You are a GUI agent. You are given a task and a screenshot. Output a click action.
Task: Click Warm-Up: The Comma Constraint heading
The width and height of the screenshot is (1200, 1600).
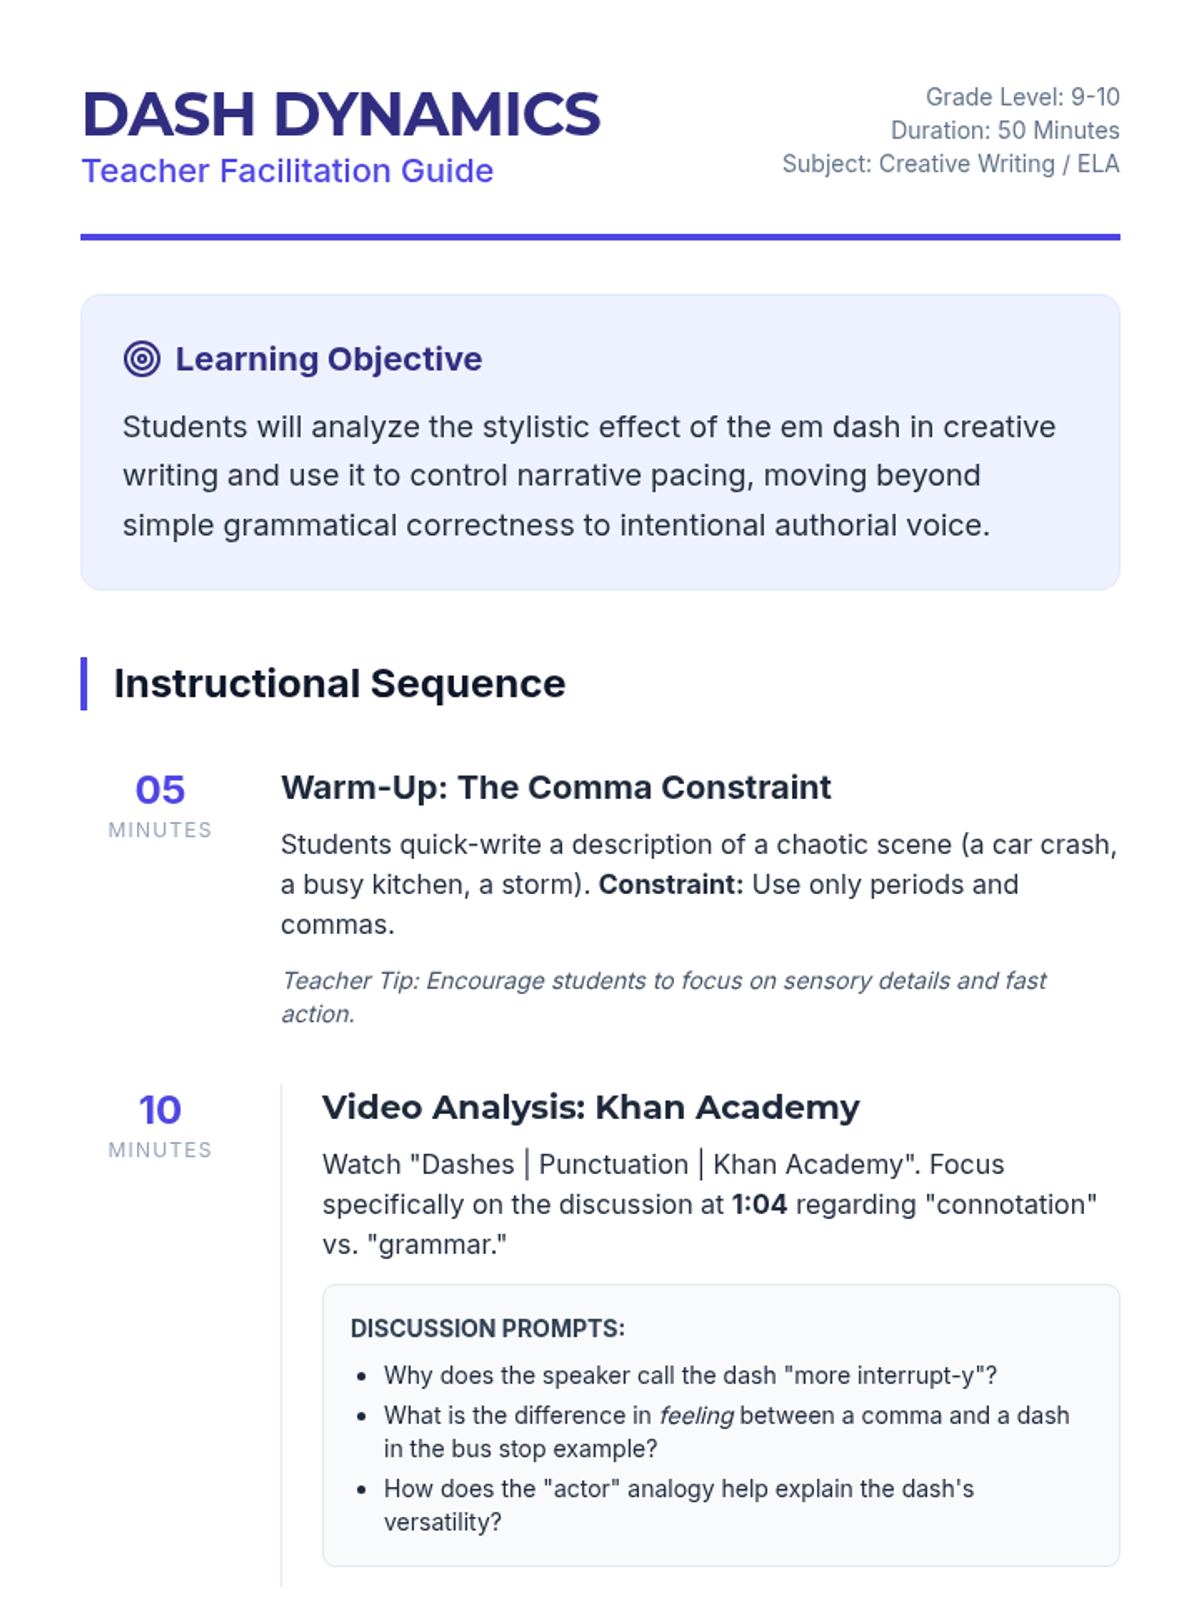555,788
